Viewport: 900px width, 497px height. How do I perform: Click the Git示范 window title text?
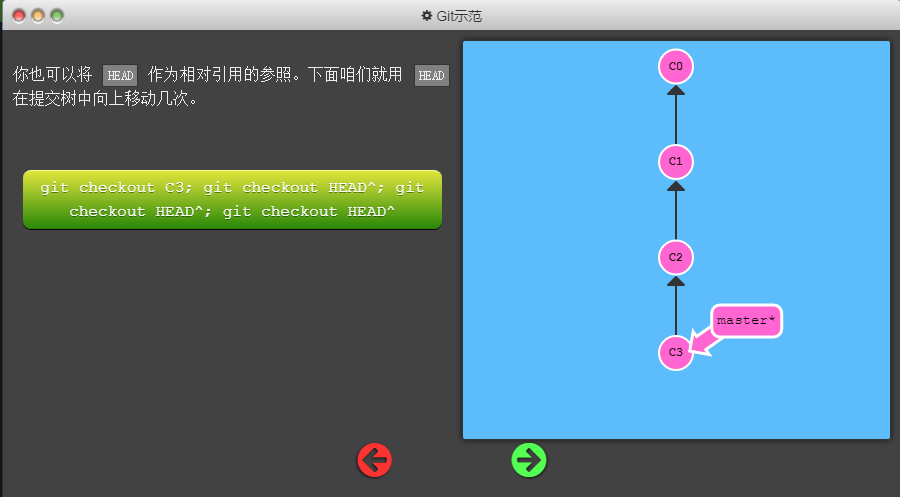point(459,16)
